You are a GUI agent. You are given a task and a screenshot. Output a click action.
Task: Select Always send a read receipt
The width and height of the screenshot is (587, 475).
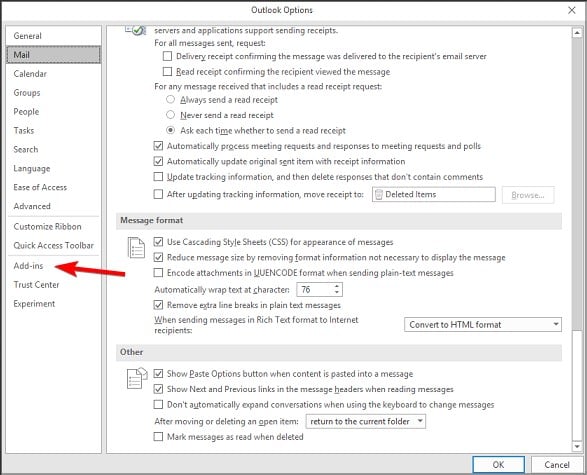tap(170, 100)
